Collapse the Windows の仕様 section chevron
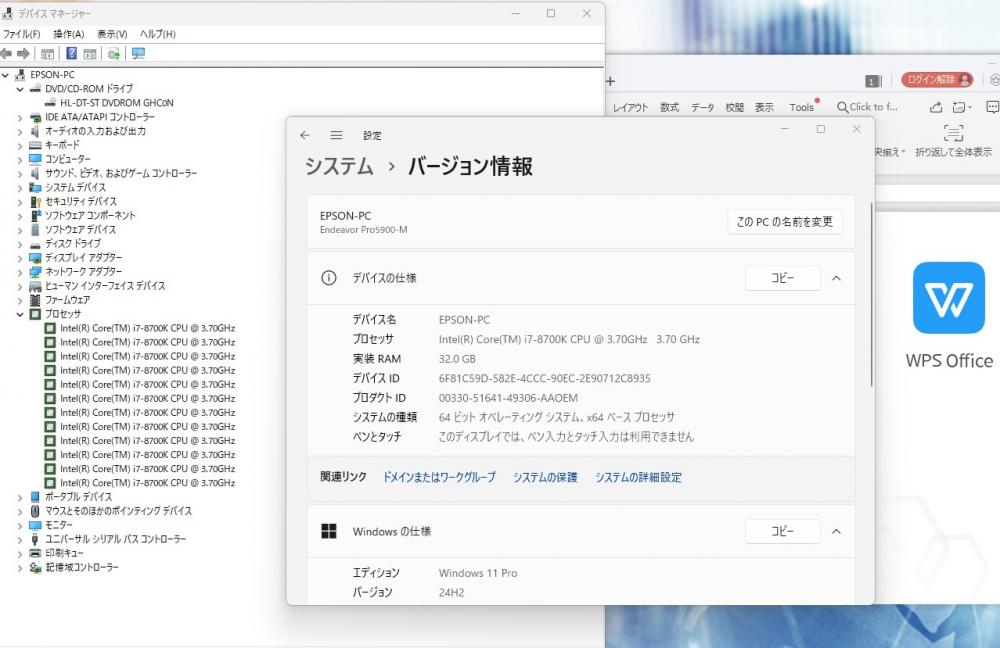1000x648 pixels. 836,531
